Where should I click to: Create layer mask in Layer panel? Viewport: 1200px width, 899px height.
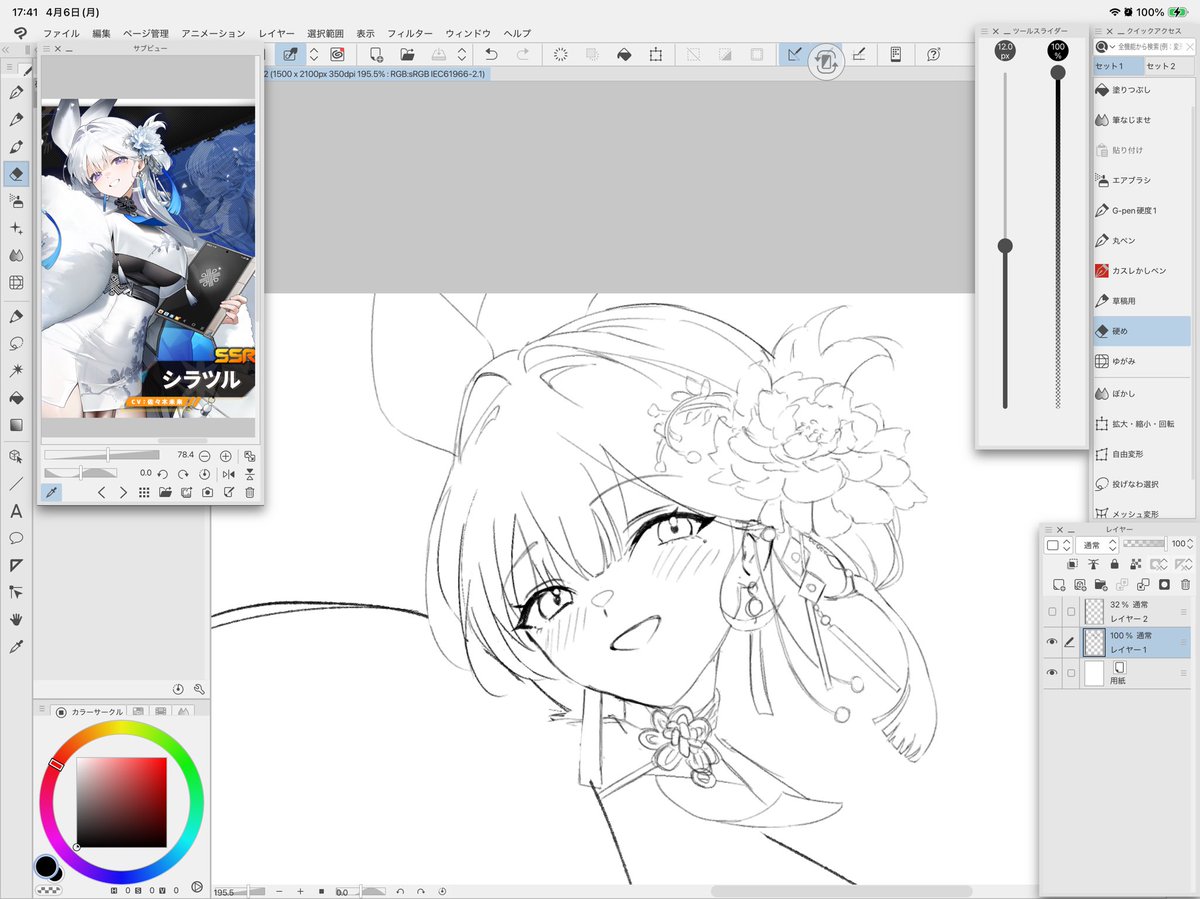[x=1164, y=584]
